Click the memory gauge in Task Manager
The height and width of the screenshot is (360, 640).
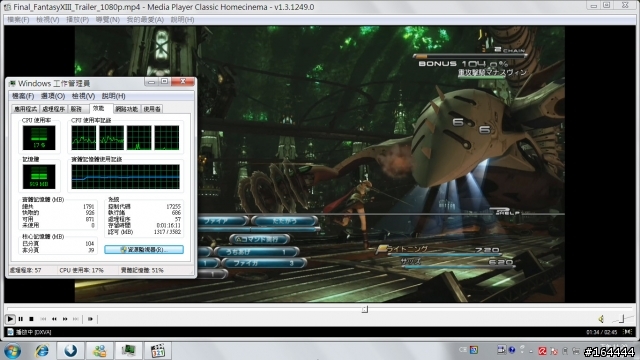click(x=39, y=176)
